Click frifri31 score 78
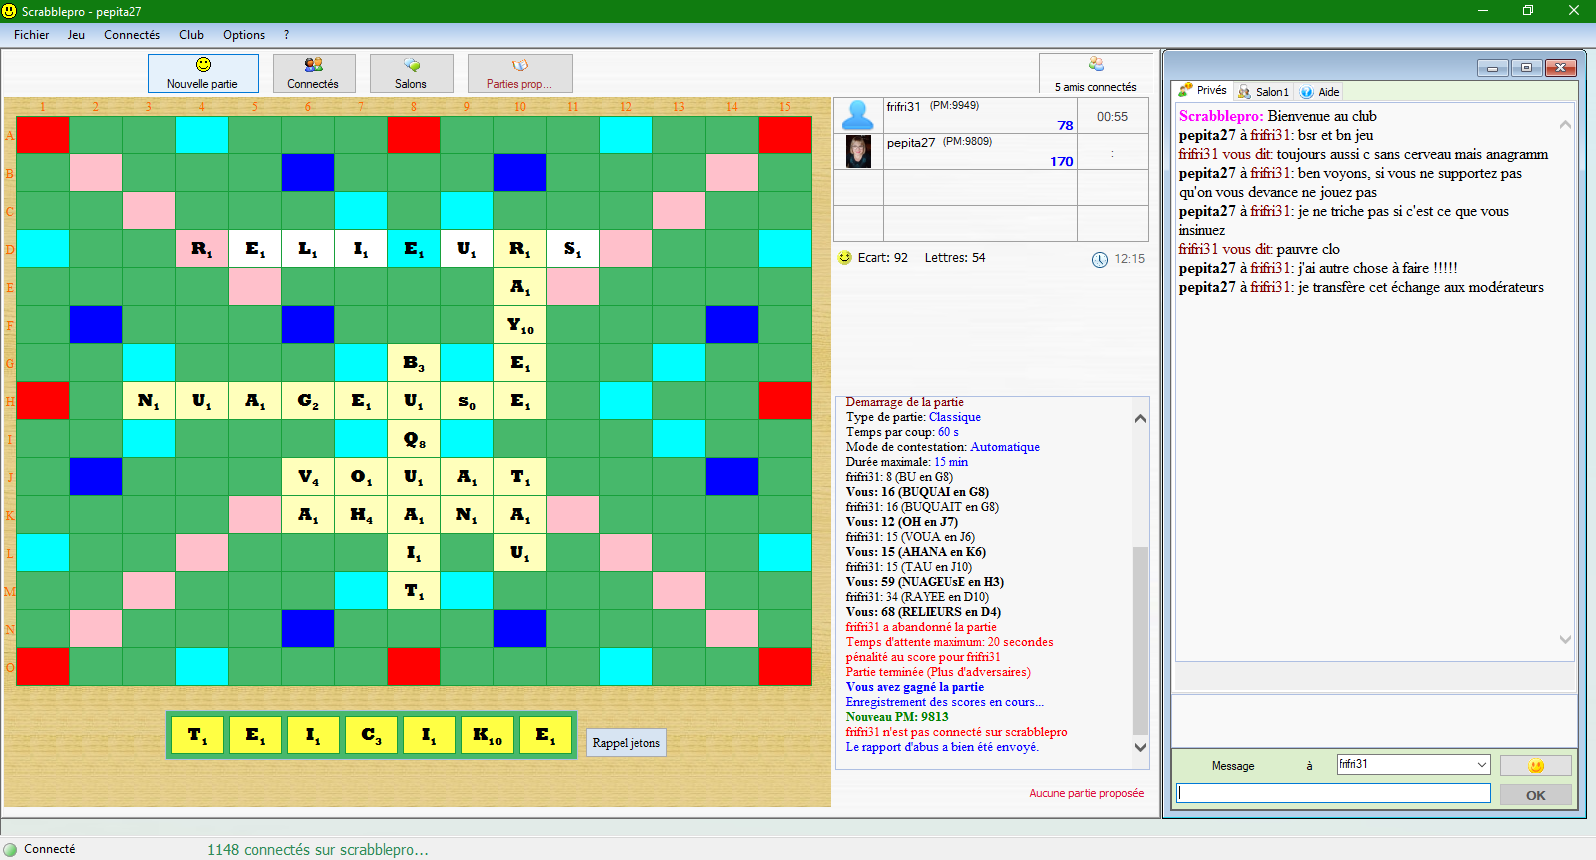This screenshot has height=860, width=1596. click(x=1065, y=125)
